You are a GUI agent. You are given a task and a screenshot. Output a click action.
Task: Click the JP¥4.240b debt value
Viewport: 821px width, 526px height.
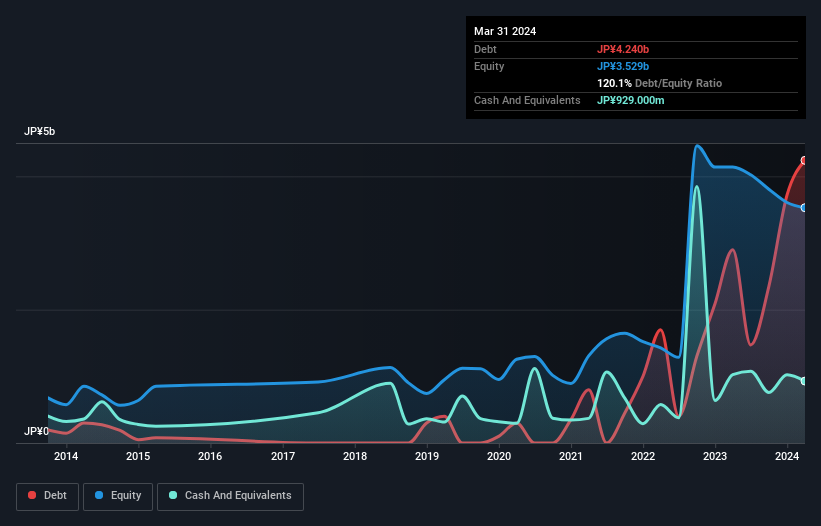(x=623, y=49)
